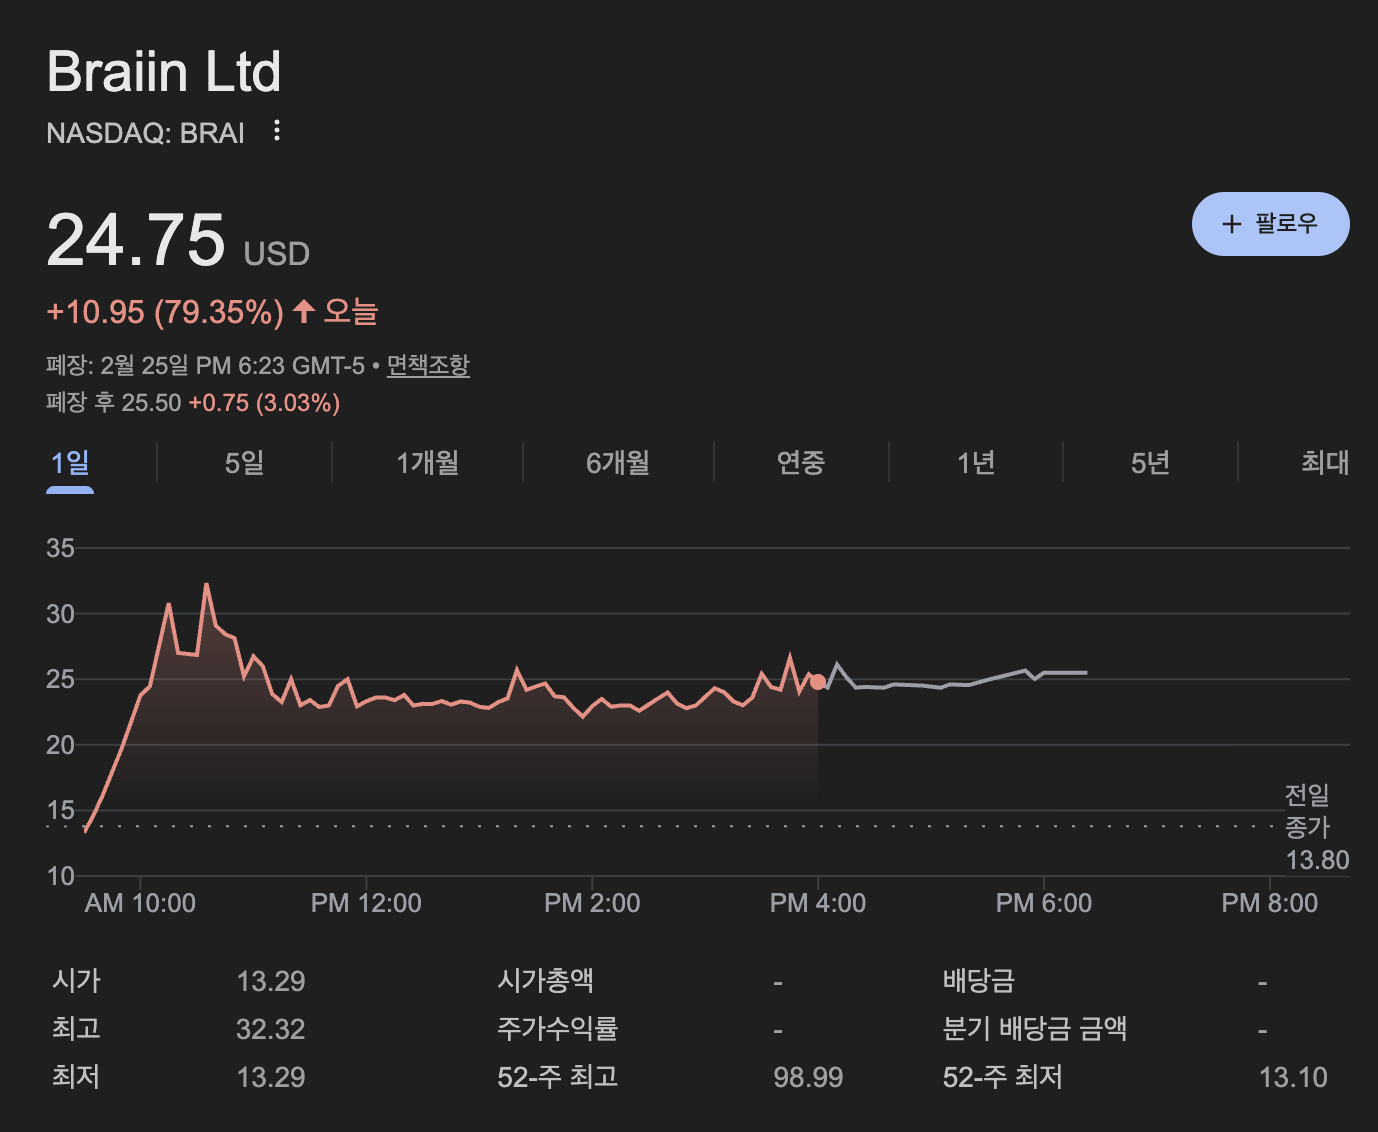This screenshot has width=1378, height=1132.
Task: Click the PM 6:00 axis label
Action: [1044, 903]
